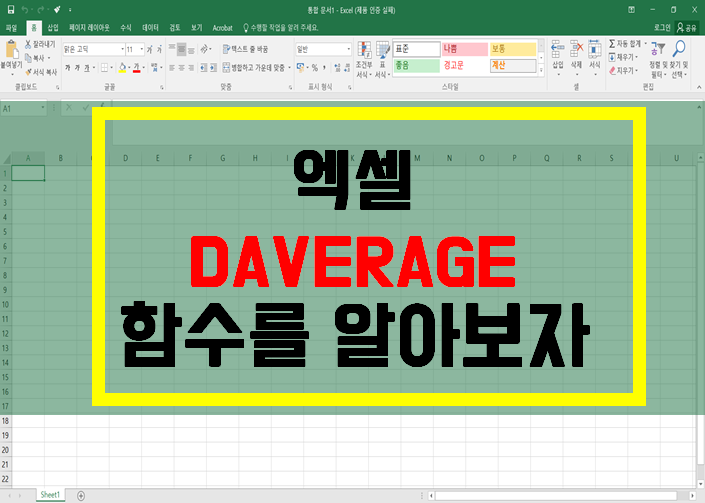Apply comma style number format
This screenshot has width=705, height=503.
324,68
